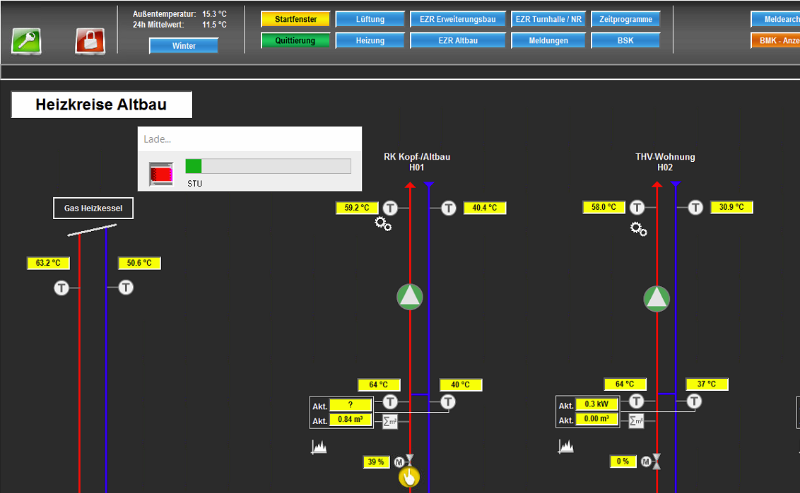Viewport: 800px width, 493px height.
Task: Open the EZR Turnhalle / NR page
Action: click(x=548, y=19)
